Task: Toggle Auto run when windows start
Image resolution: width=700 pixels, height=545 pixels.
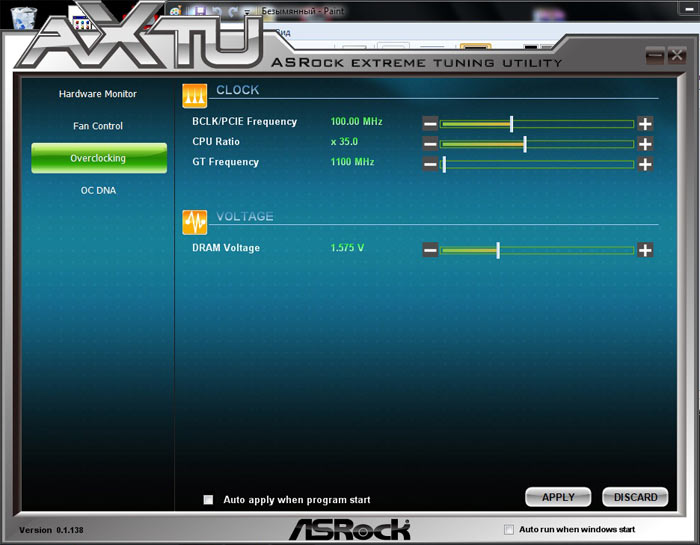Action: point(508,529)
